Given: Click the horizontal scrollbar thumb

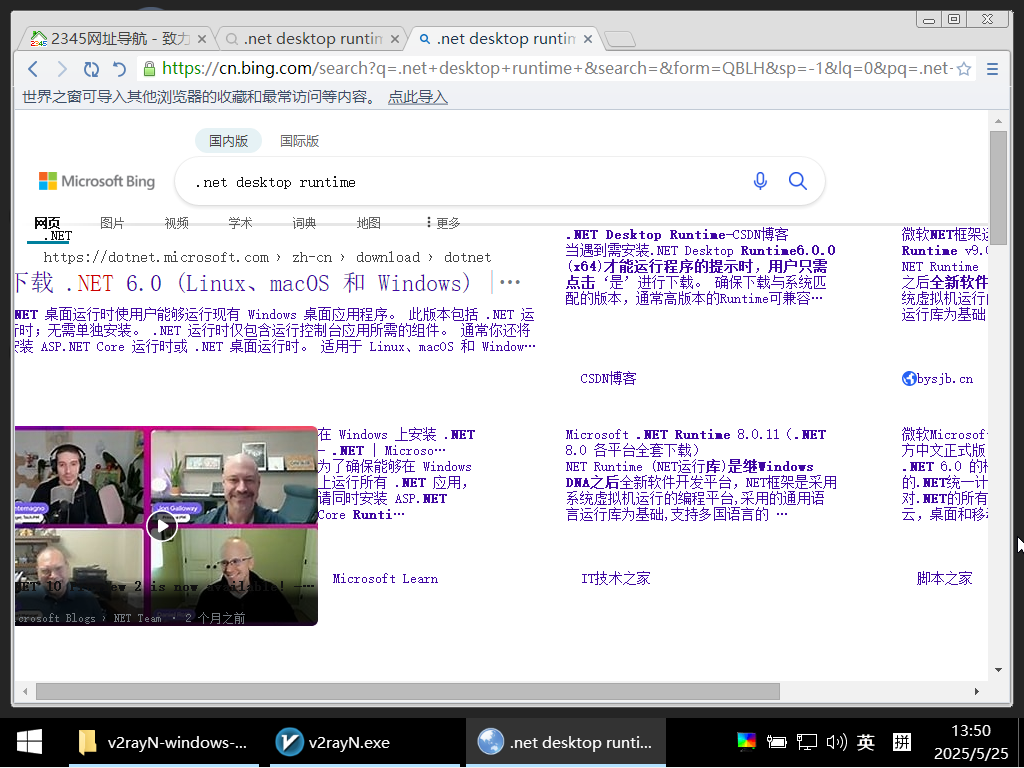Looking at the screenshot, I should (408, 692).
